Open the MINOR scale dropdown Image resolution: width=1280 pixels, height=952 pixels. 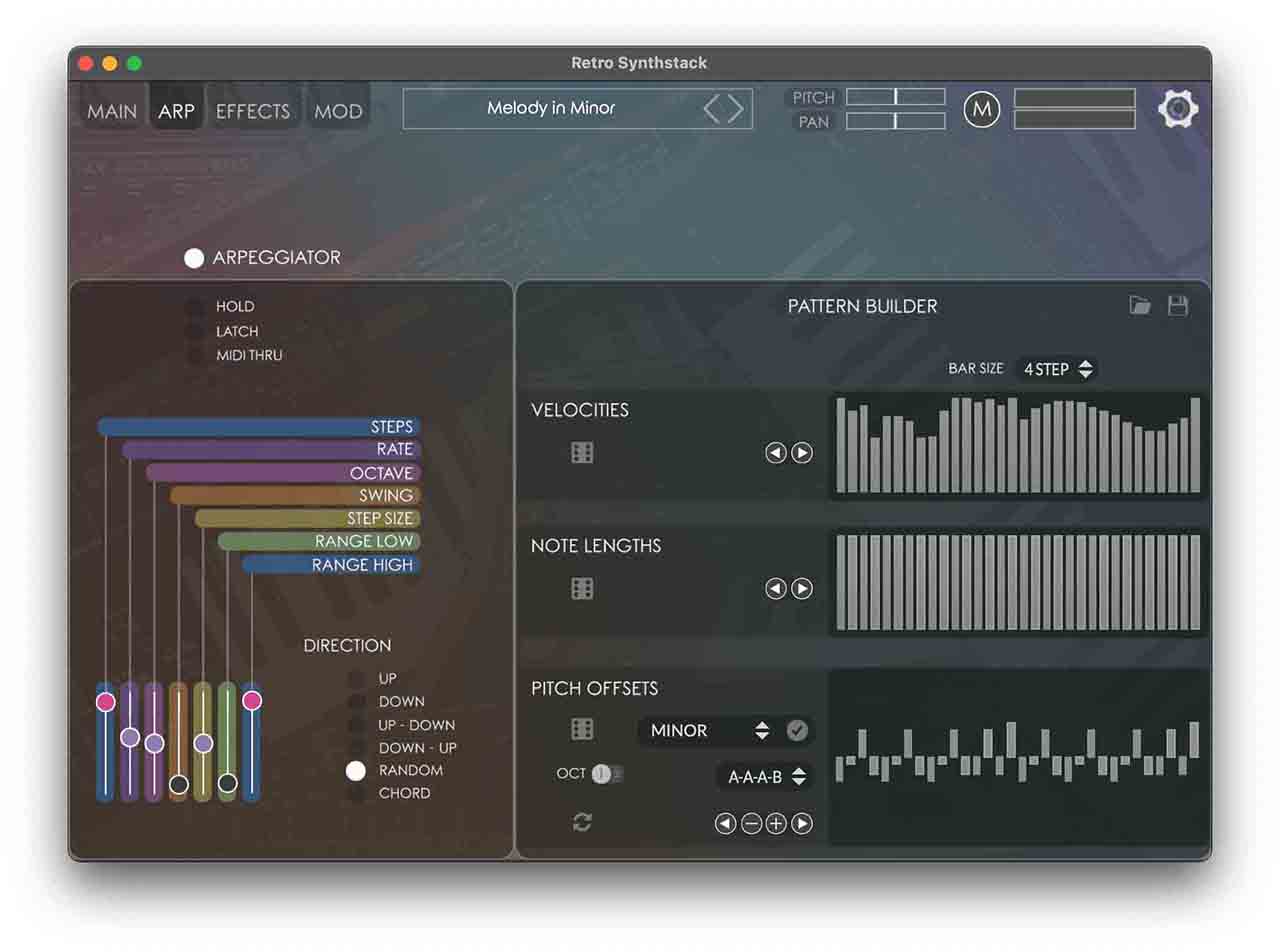tap(710, 731)
